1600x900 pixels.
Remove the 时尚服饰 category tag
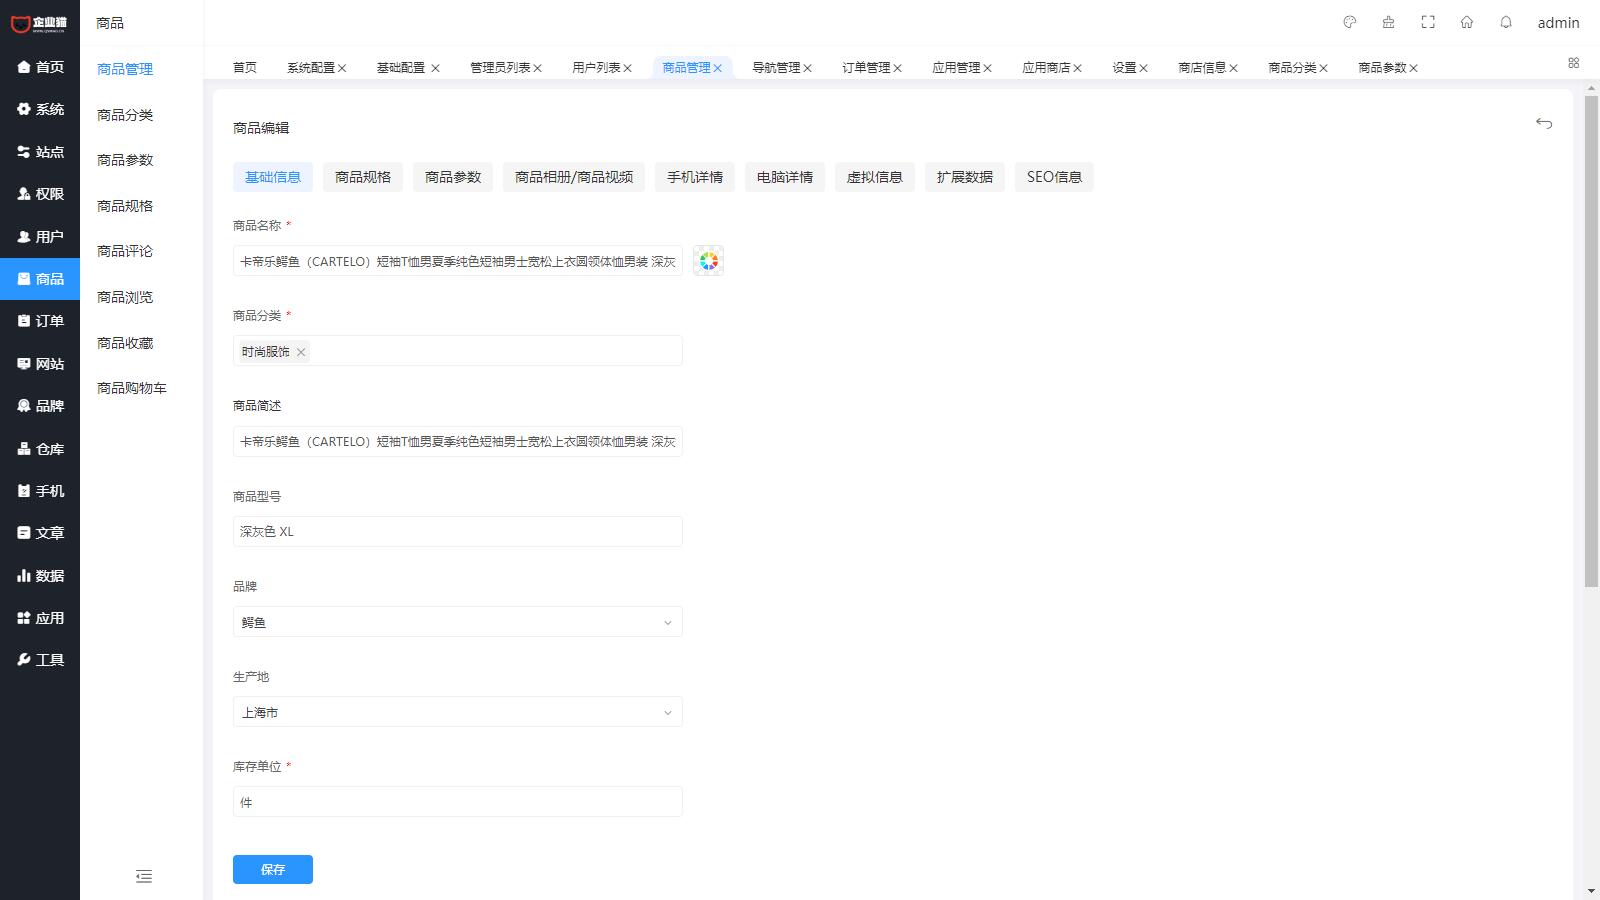click(301, 352)
